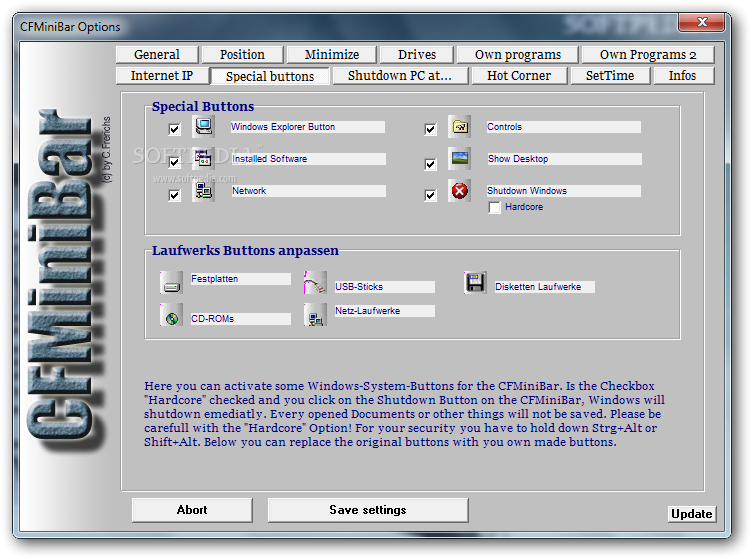Close the CFMiniBar Options window
The image size is (752, 559).
pyautogui.click(x=702, y=22)
